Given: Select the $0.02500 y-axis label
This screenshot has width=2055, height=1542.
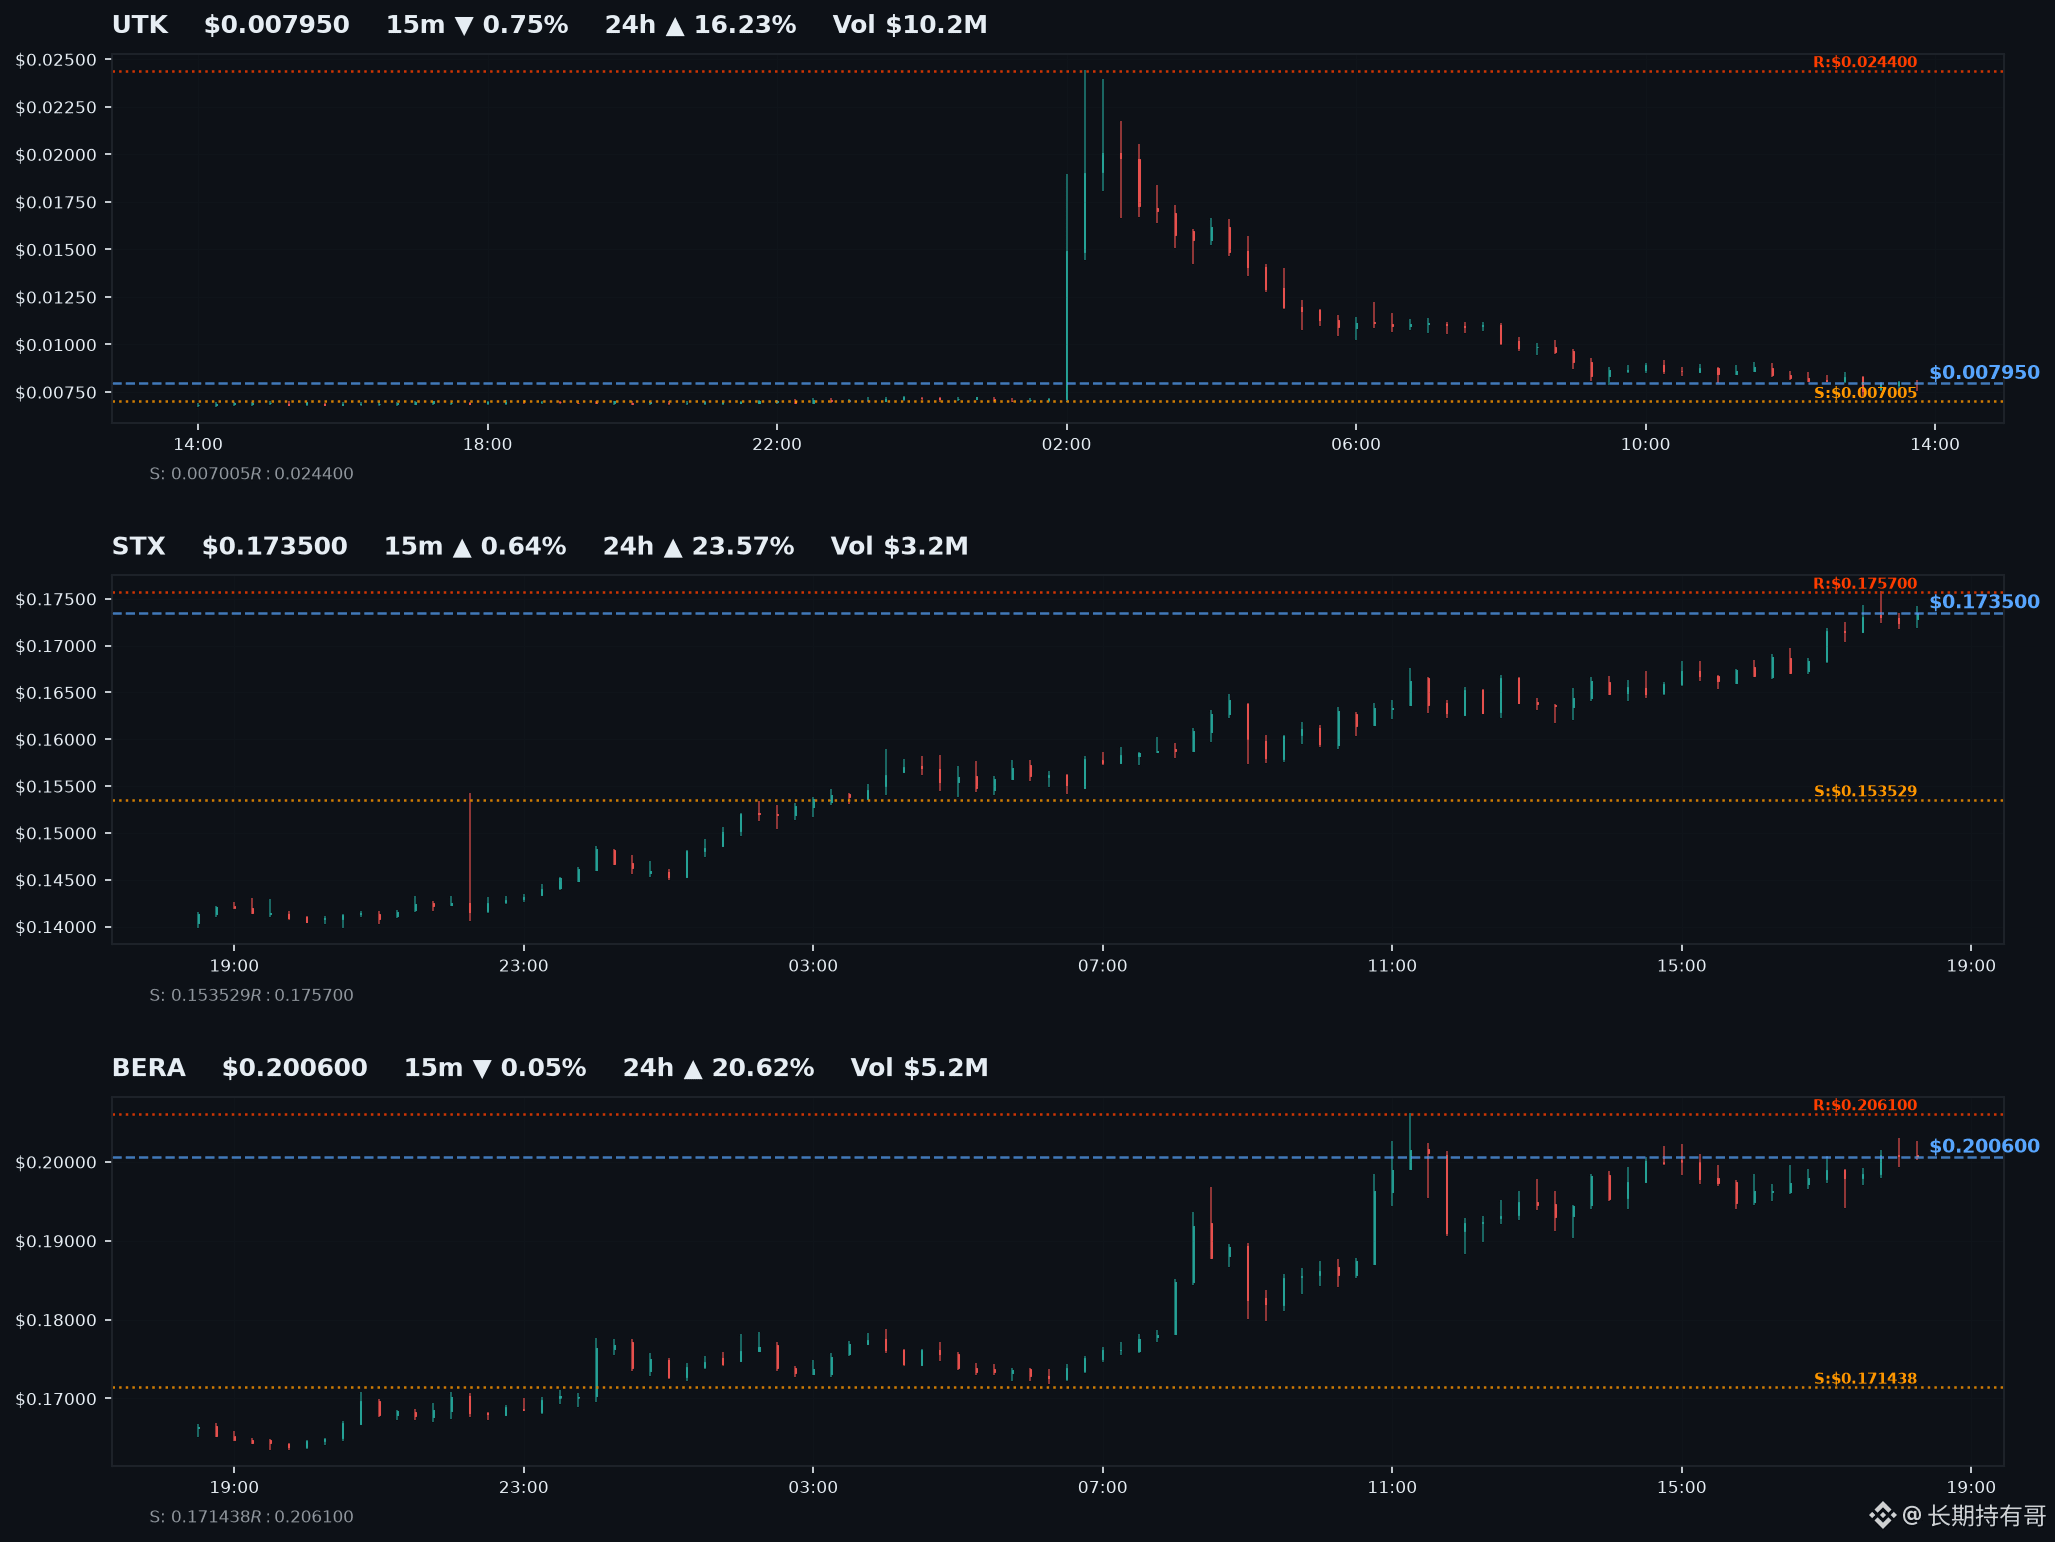Looking at the screenshot, I should point(56,60).
